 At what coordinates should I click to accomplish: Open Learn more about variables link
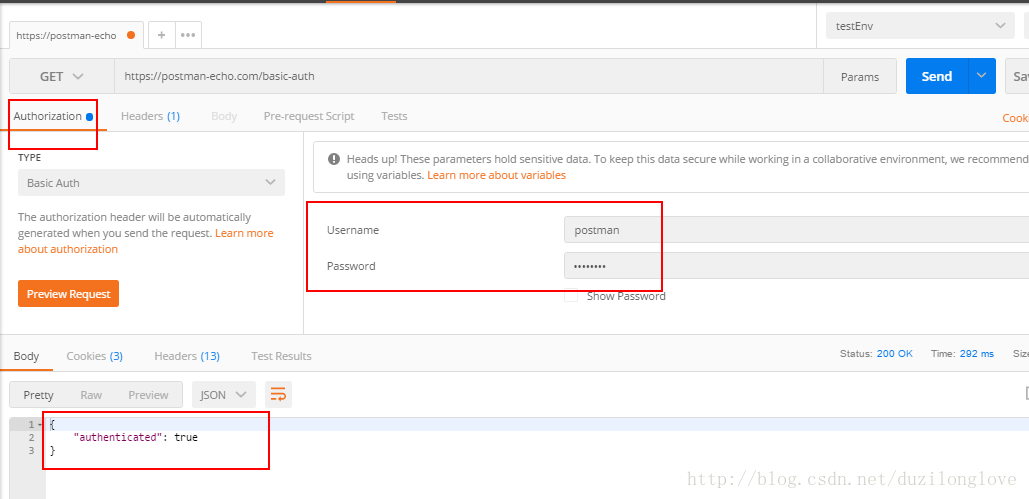coord(496,175)
